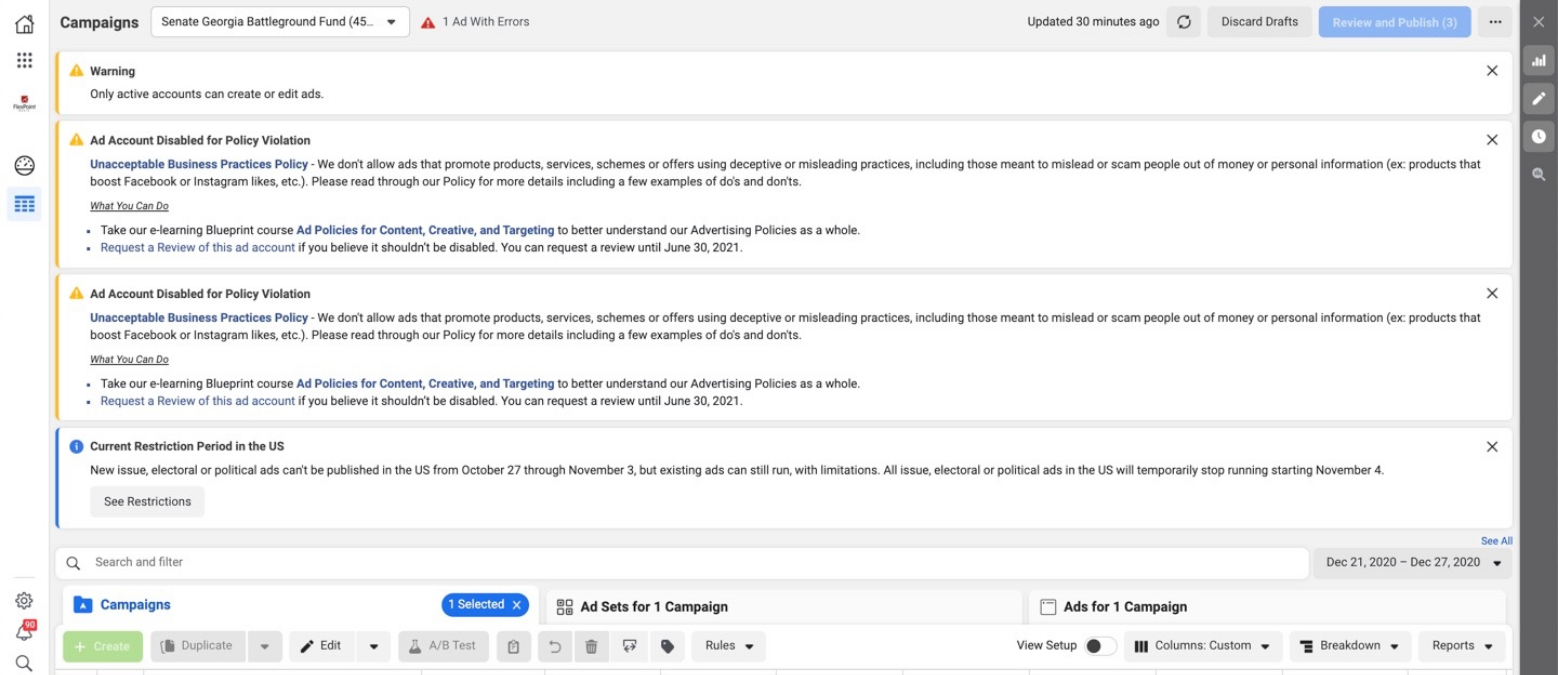The image size is (1558, 675).
Task: Click the Edit button in toolbar
Action: pos(322,646)
